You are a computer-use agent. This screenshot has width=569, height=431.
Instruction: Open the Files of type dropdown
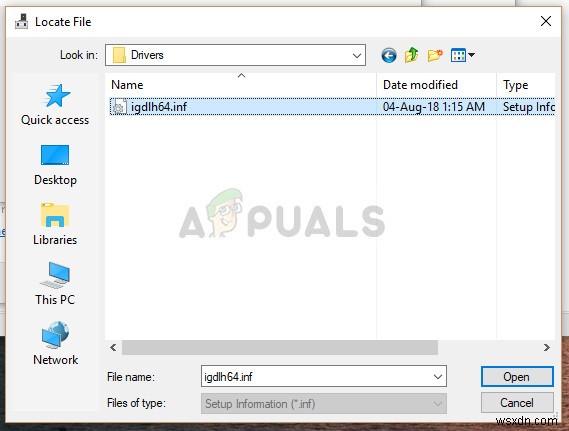[324, 403]
